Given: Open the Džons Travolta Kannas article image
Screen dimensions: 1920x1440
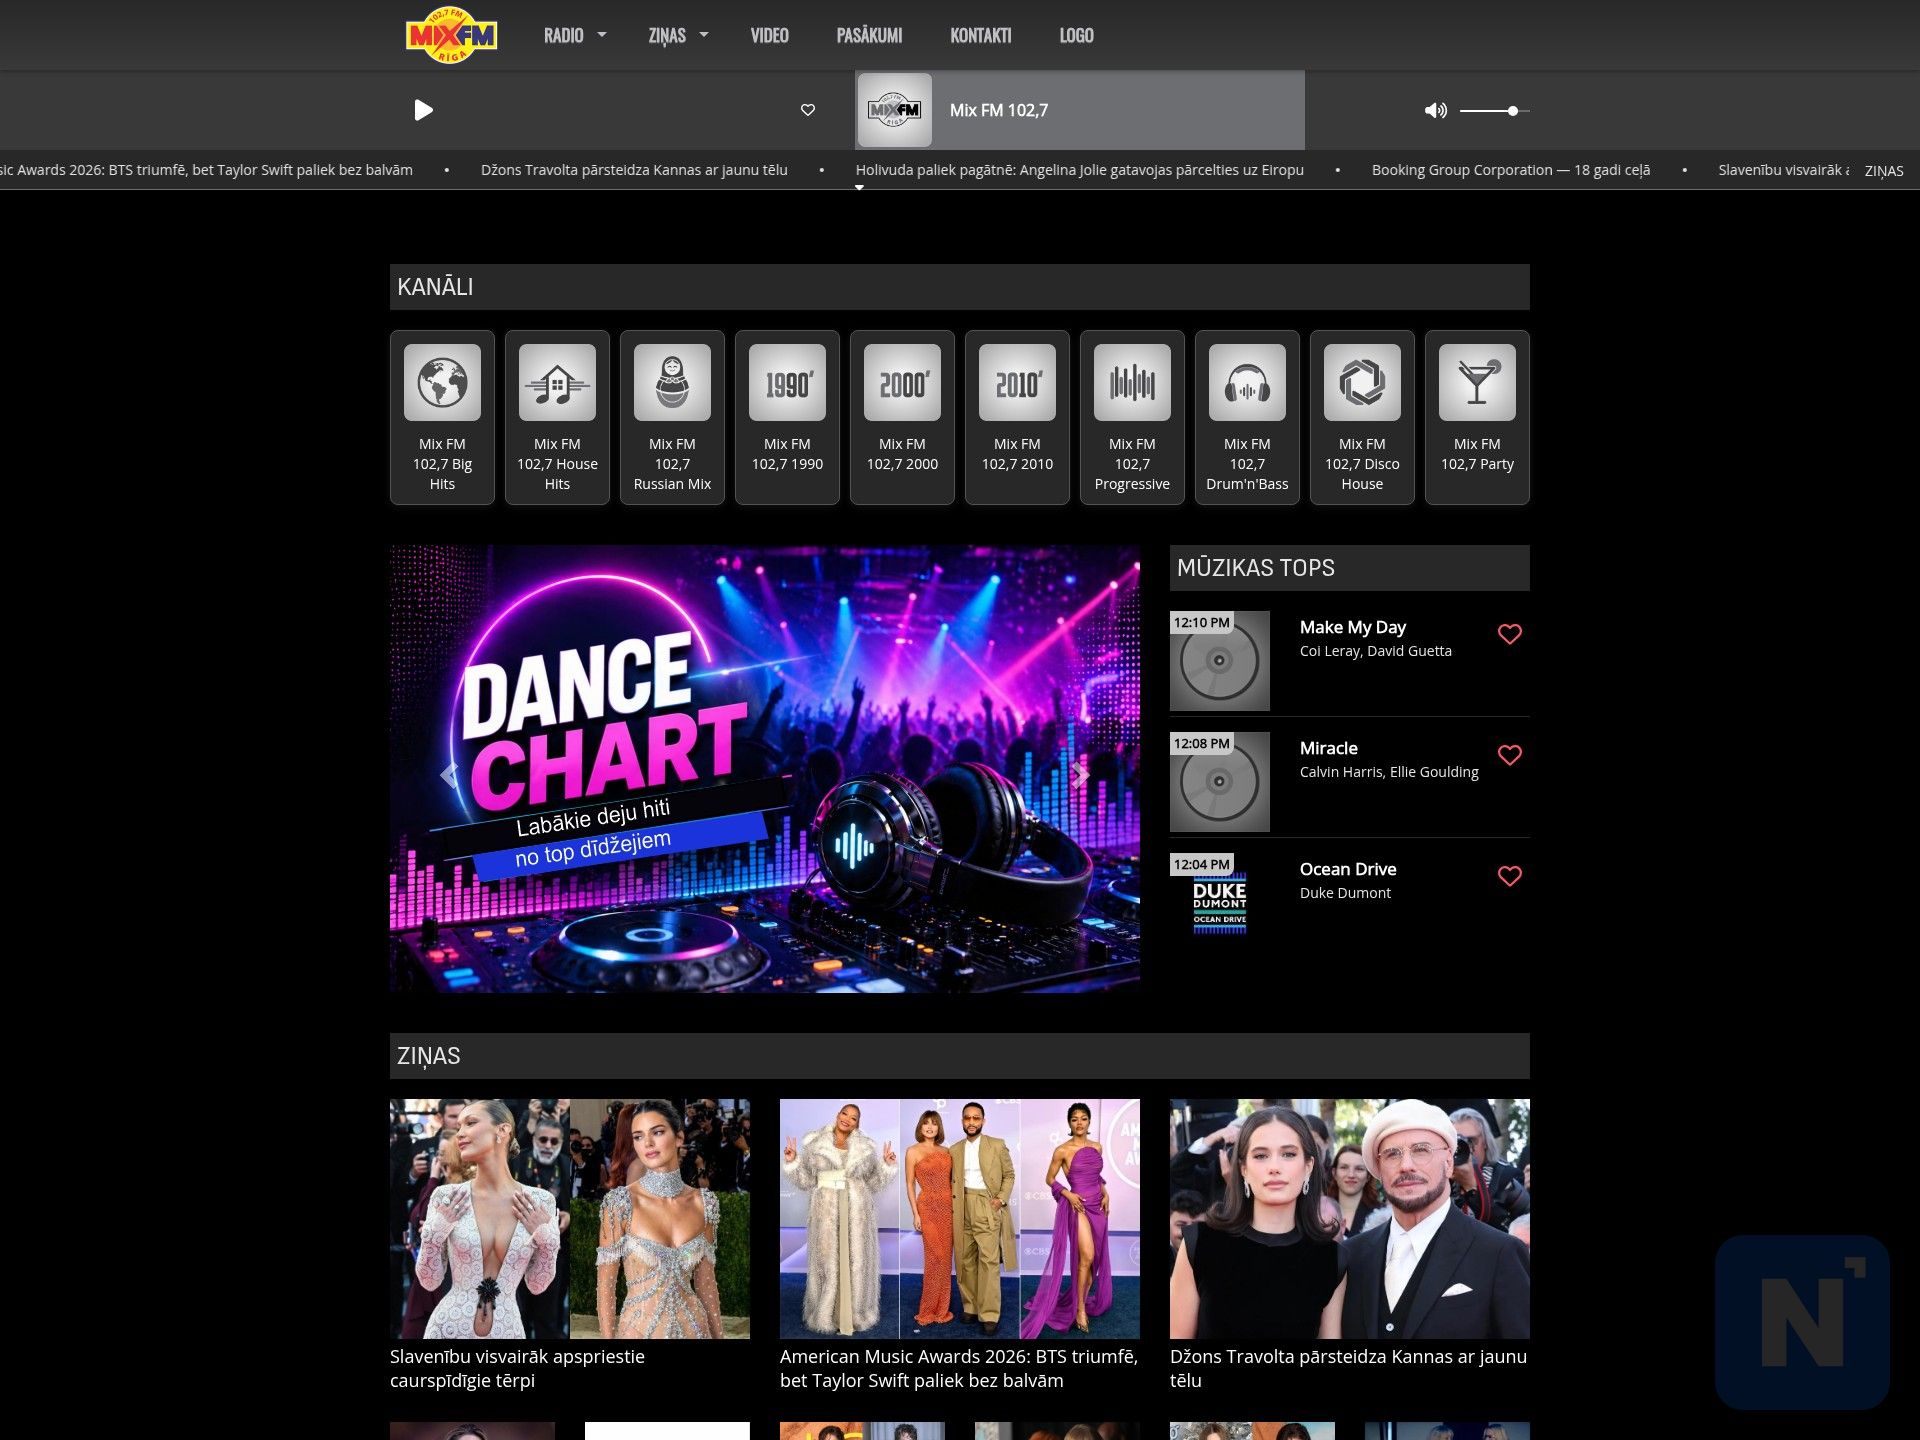Looking at the screenshot, I should tap(1350, 1219).
